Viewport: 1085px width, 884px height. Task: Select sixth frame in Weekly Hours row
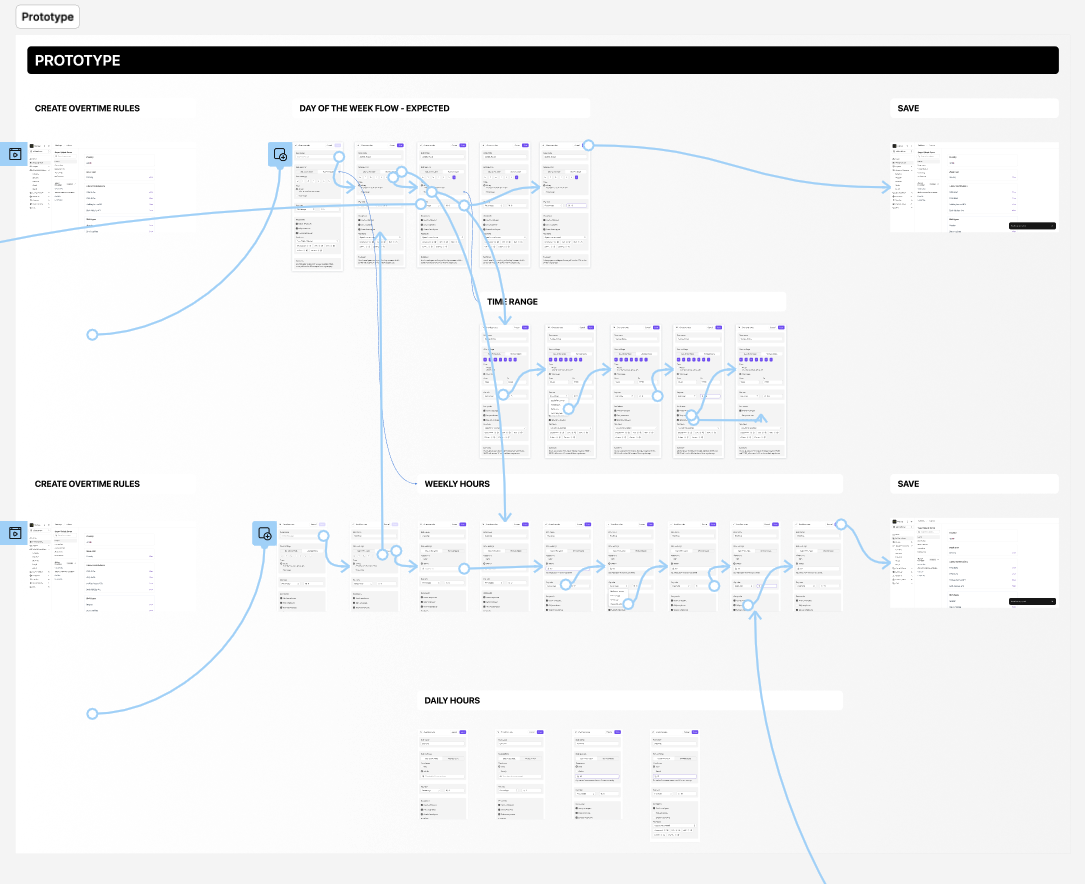click(630, 567)
